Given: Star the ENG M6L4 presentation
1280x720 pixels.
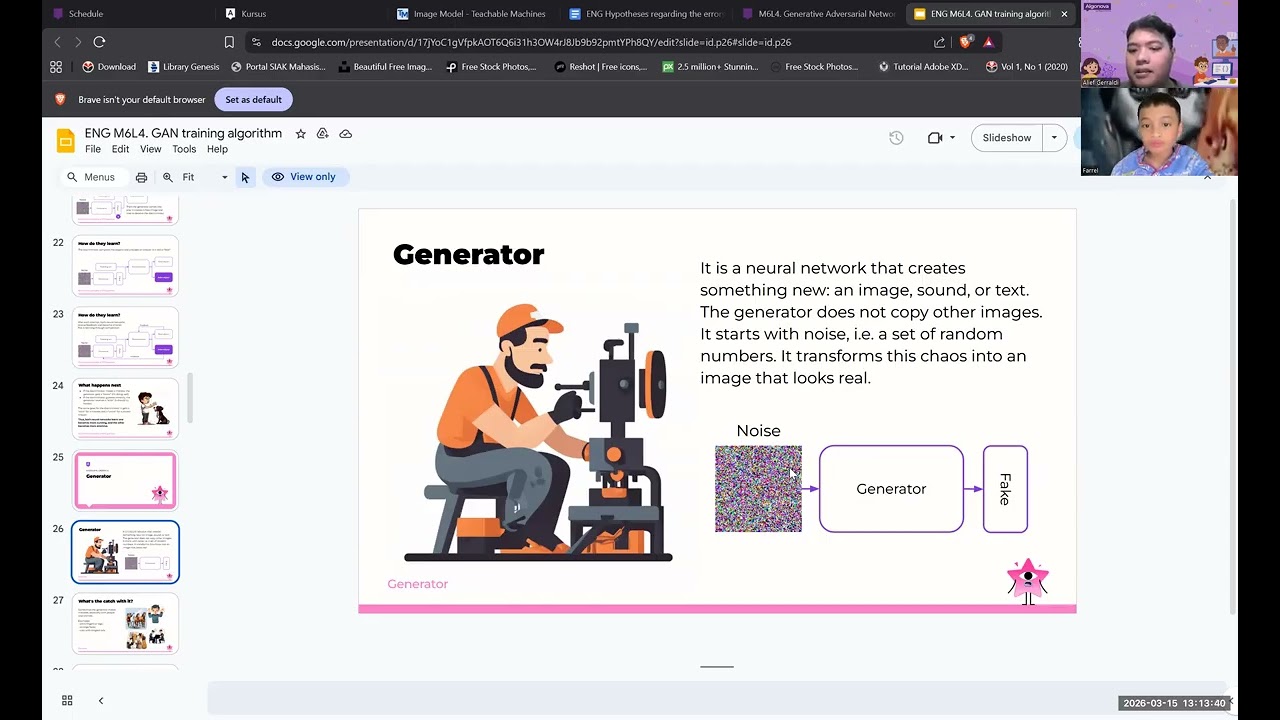Looking at the screenshot, I should pos(300,134).
